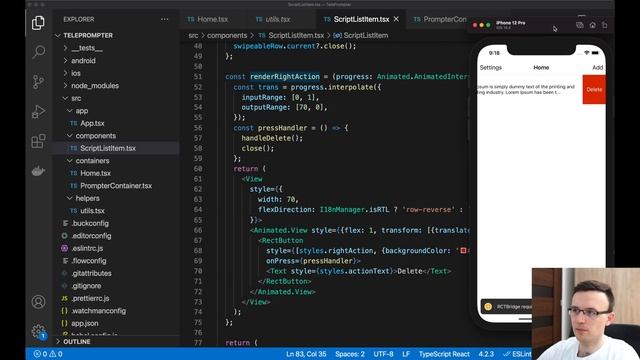Image resolution: width=640 pixels, height=360 pixels.
Task: Open the Run and Debug view
Action: tap(38, 111)
